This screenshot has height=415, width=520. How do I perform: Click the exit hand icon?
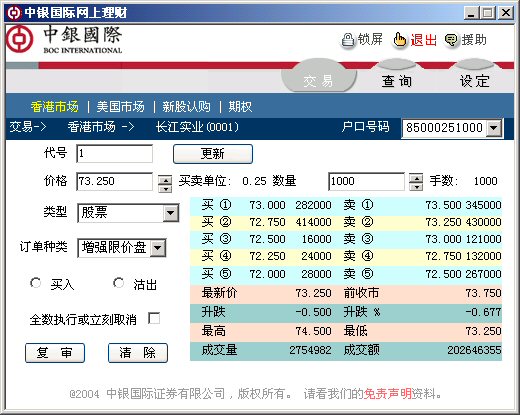[x=399, y=40]
